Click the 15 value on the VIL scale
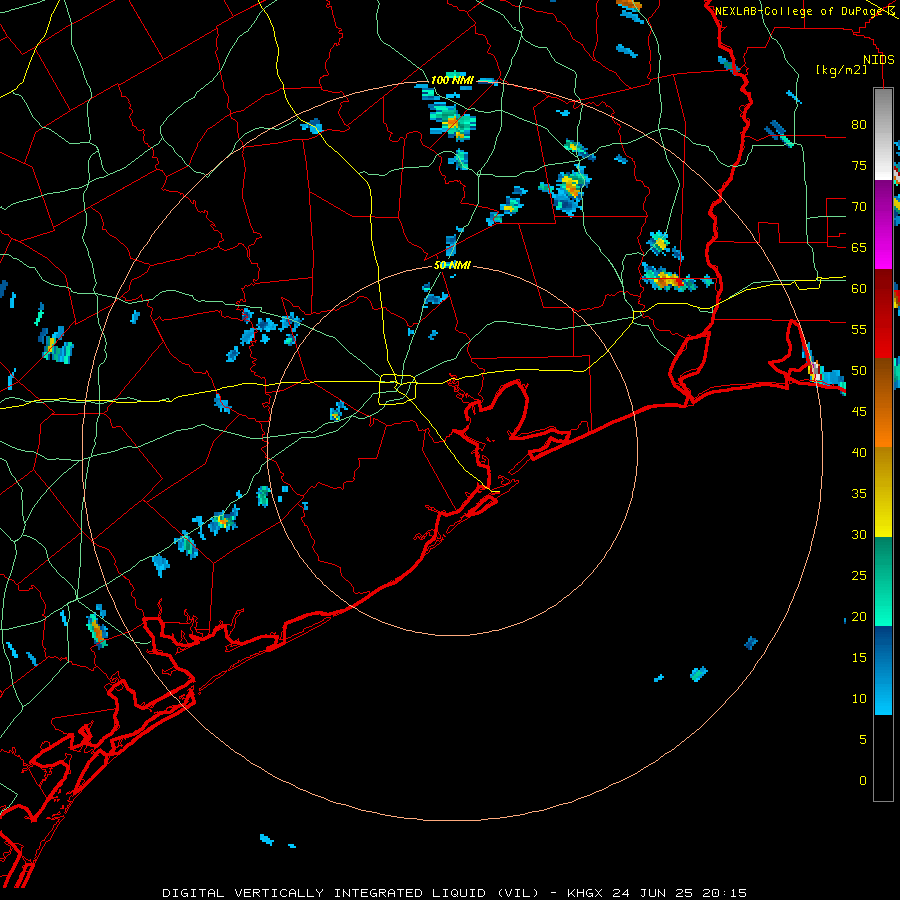The height and width of the screenshot is (900, 900). [x=859, y=658]
